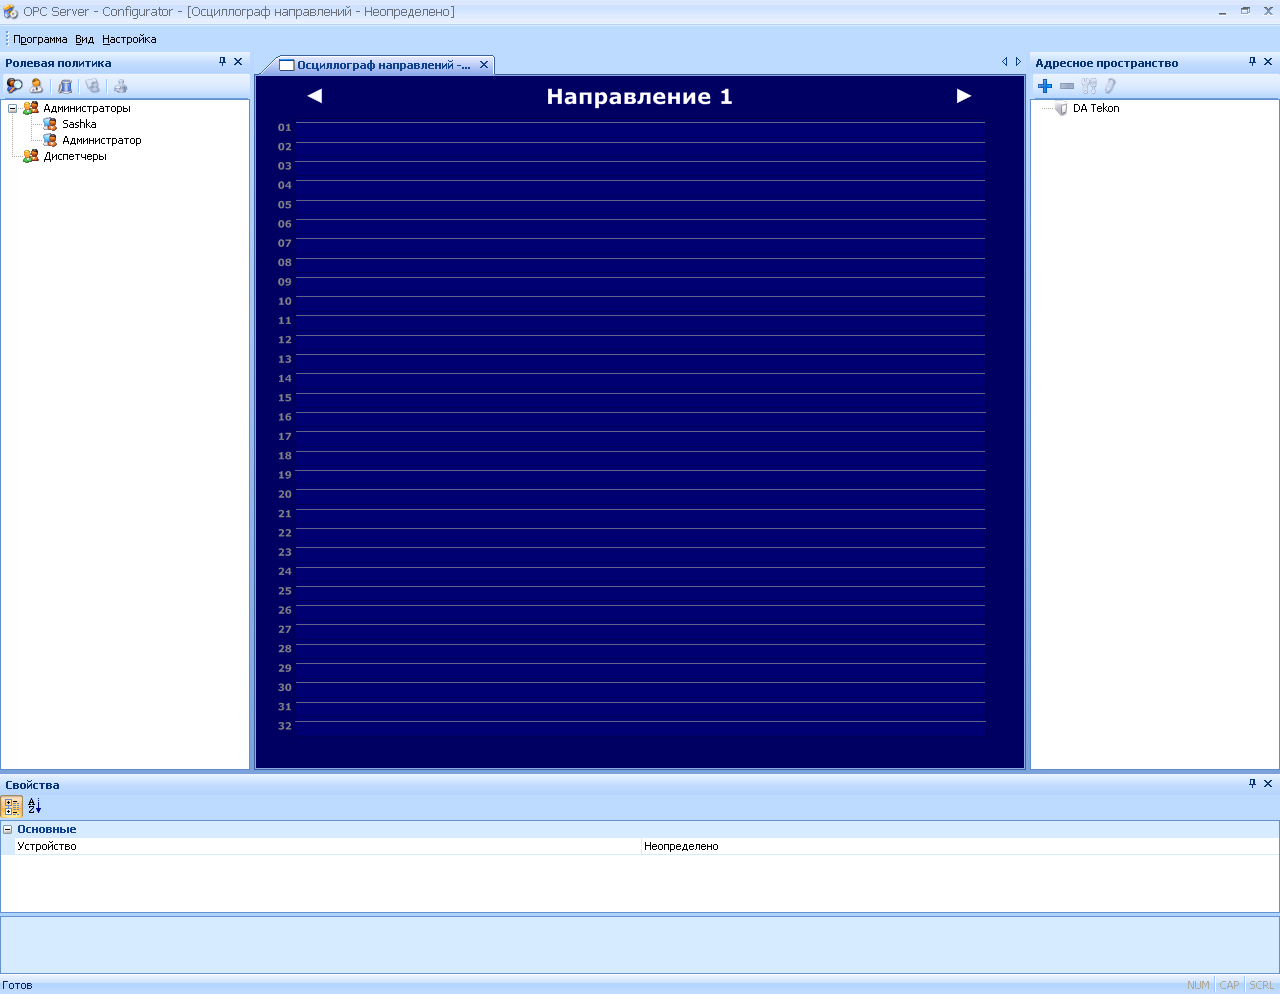Go to next direction with right arrow
Viewport: 1280px width, 994px height.
963,96
